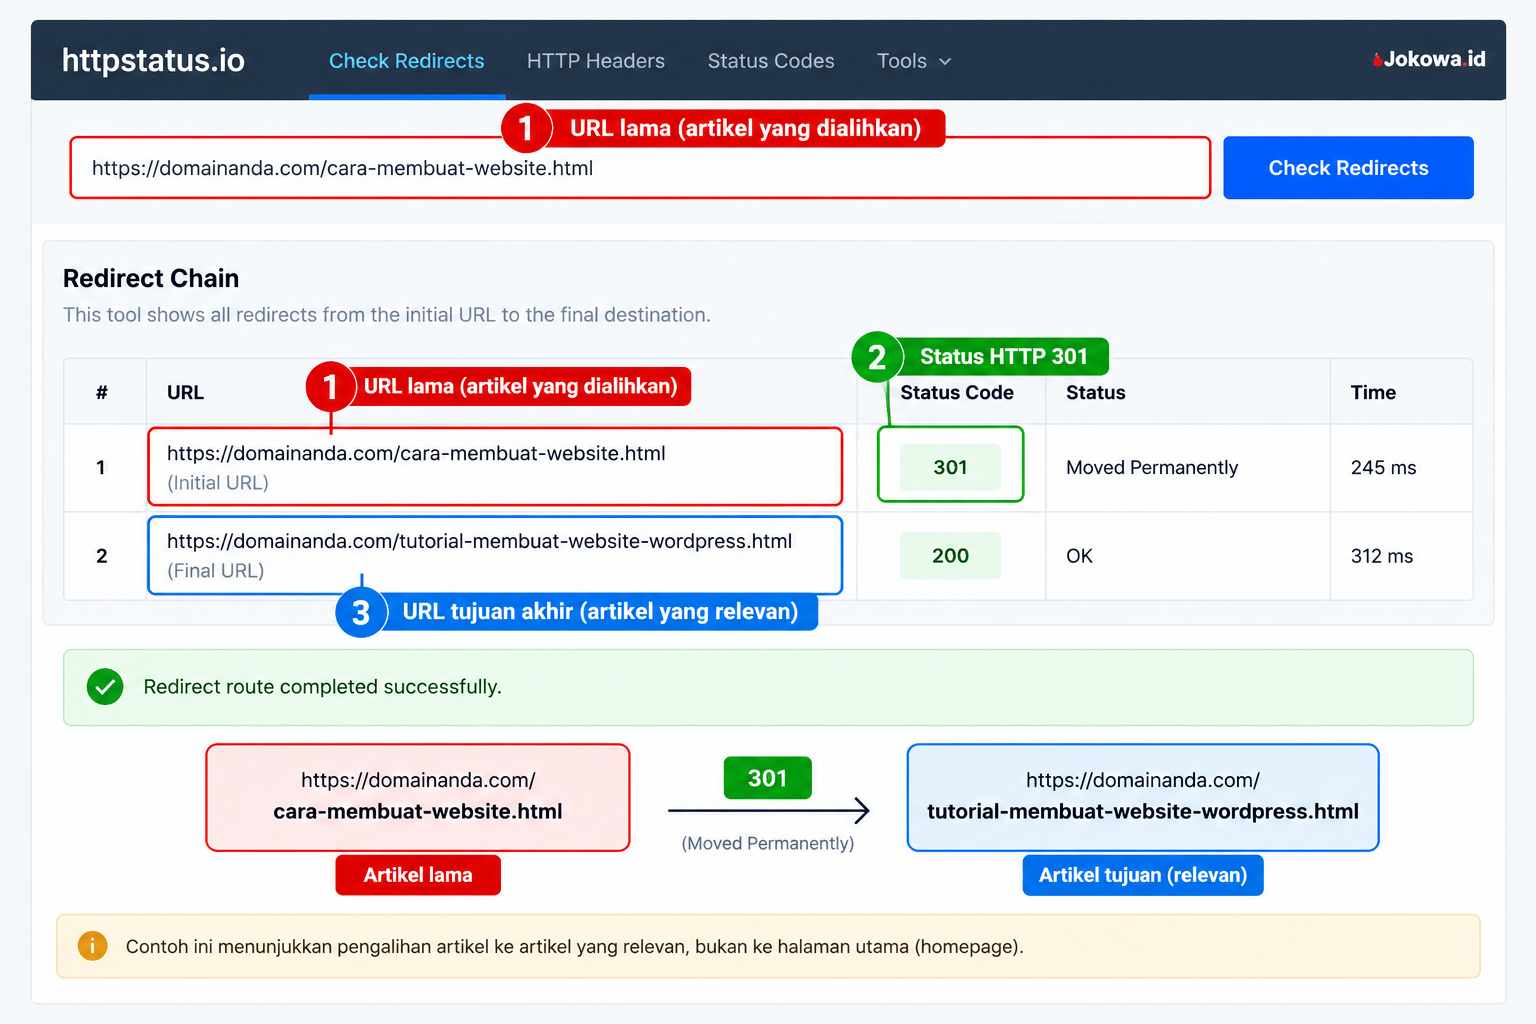Select the Final URL cell in row 2
The height and width of the screenshot is (1024, 1536).
coord(495,555)
